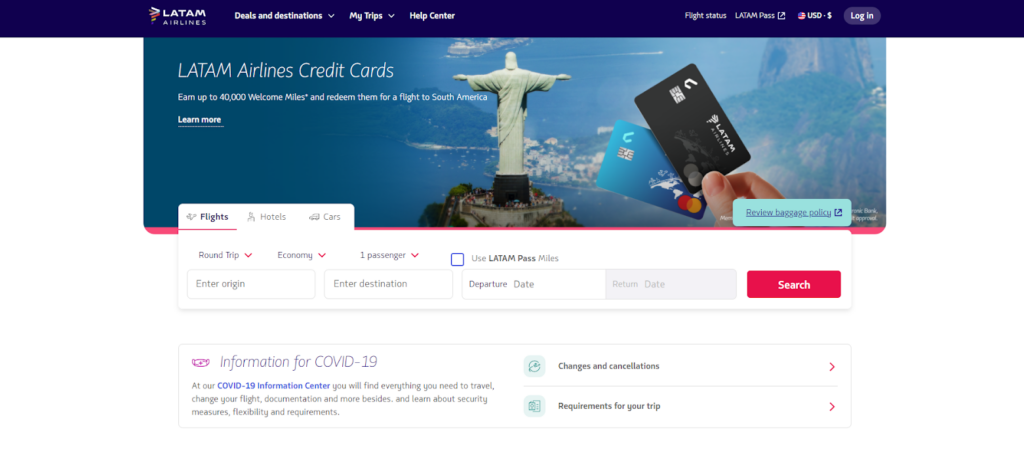Click the LATAM Airlines logo

pyautogui.click(x=178, y=16)
